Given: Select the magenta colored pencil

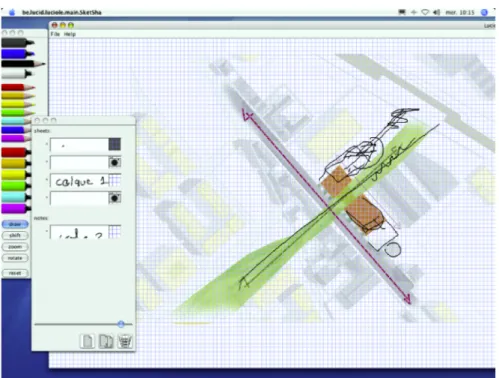Looking at the screenshot, I should [16, 138].
